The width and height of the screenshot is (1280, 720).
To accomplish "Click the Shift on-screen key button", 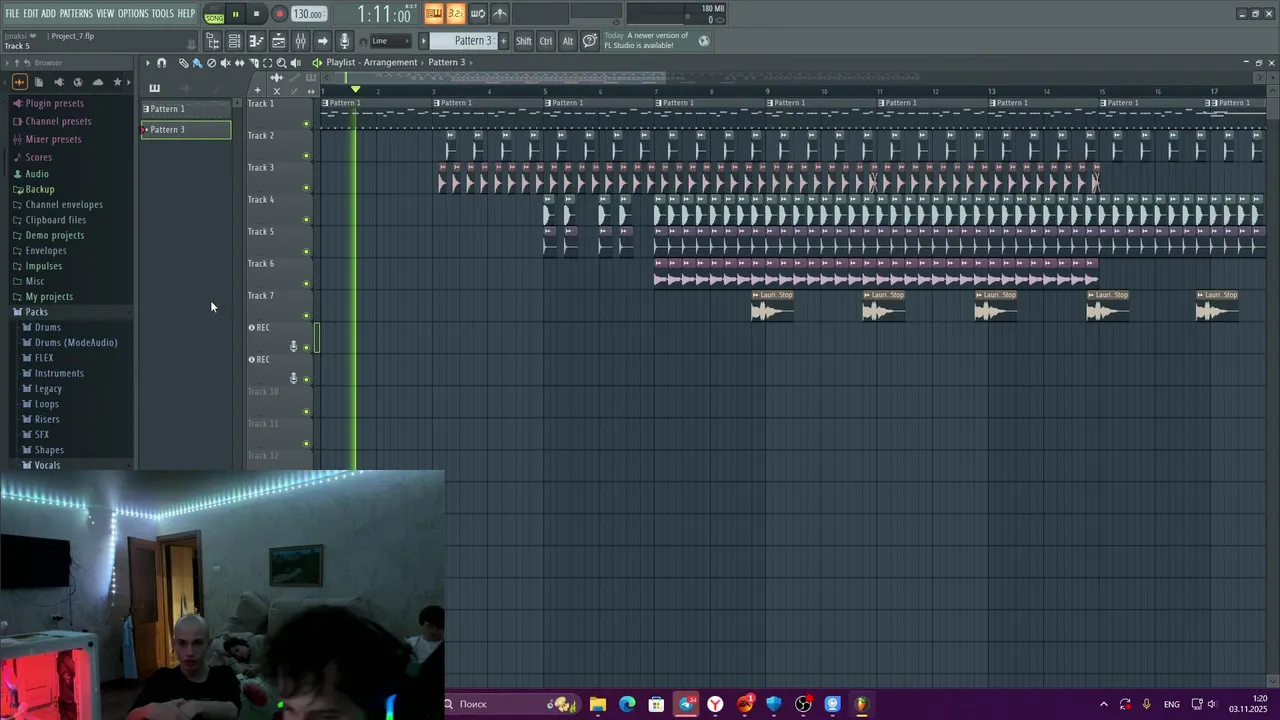I will click(524, 41).
